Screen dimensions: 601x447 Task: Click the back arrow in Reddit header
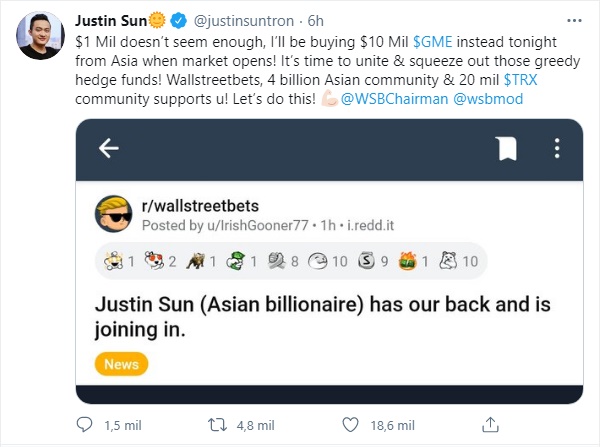point(109,148)
